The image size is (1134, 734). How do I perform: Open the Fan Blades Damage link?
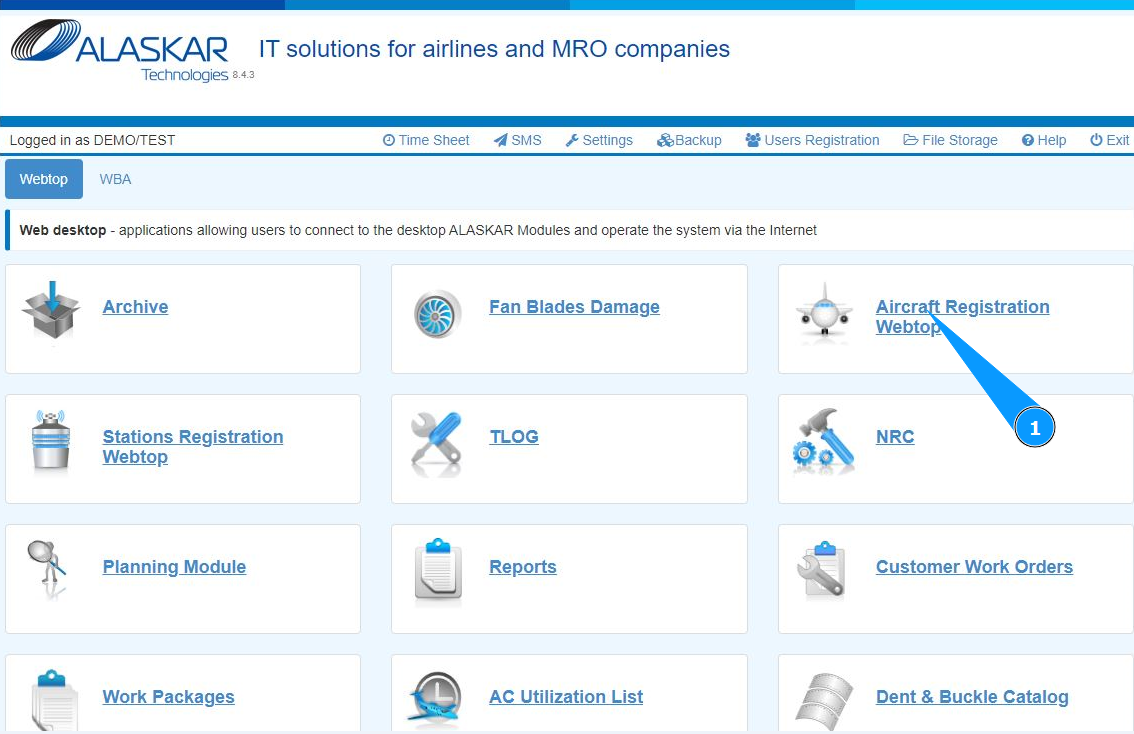pos(574,307)
